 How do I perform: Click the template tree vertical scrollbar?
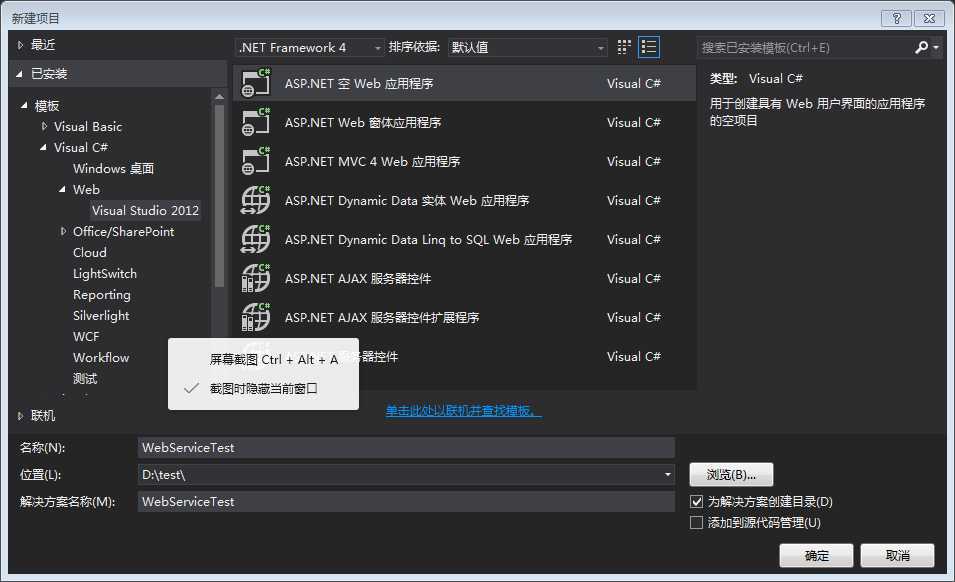[219, 195]
